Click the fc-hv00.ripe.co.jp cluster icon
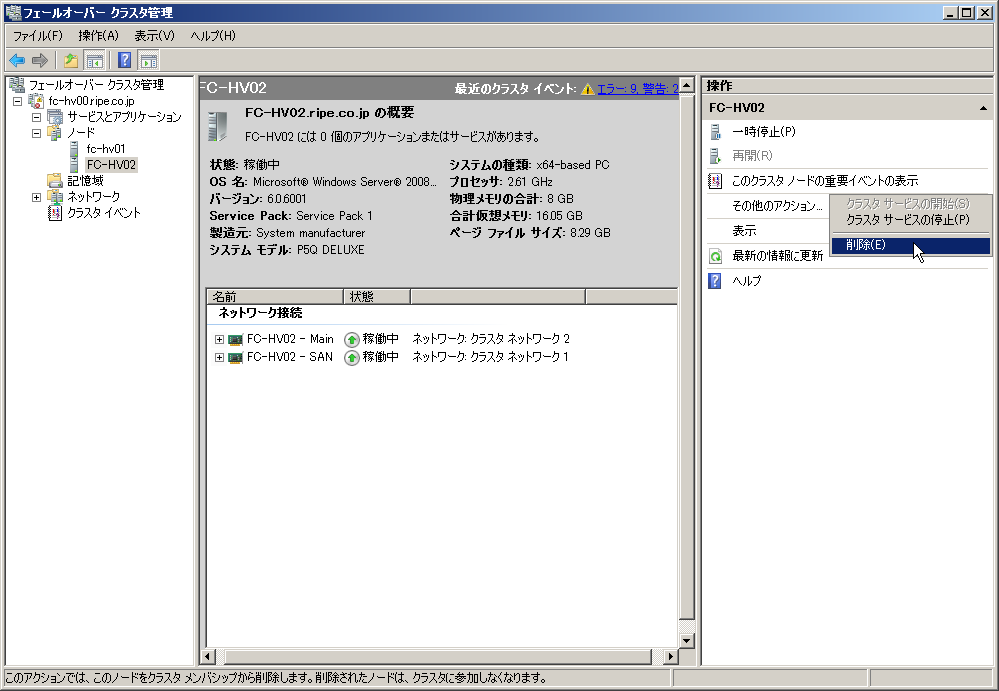999x691 pixels. [x=36, y=101]
